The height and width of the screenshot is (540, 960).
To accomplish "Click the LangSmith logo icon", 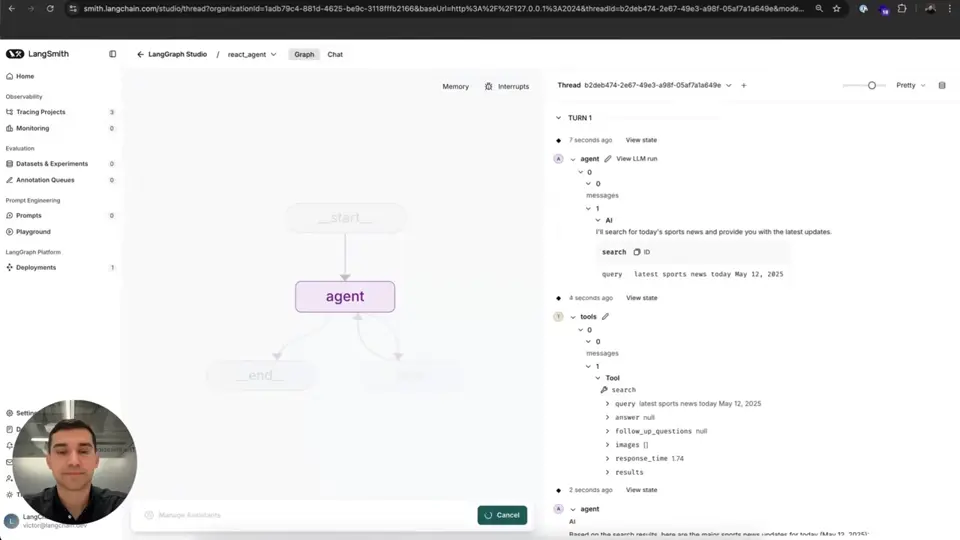I will click(15, 54).
